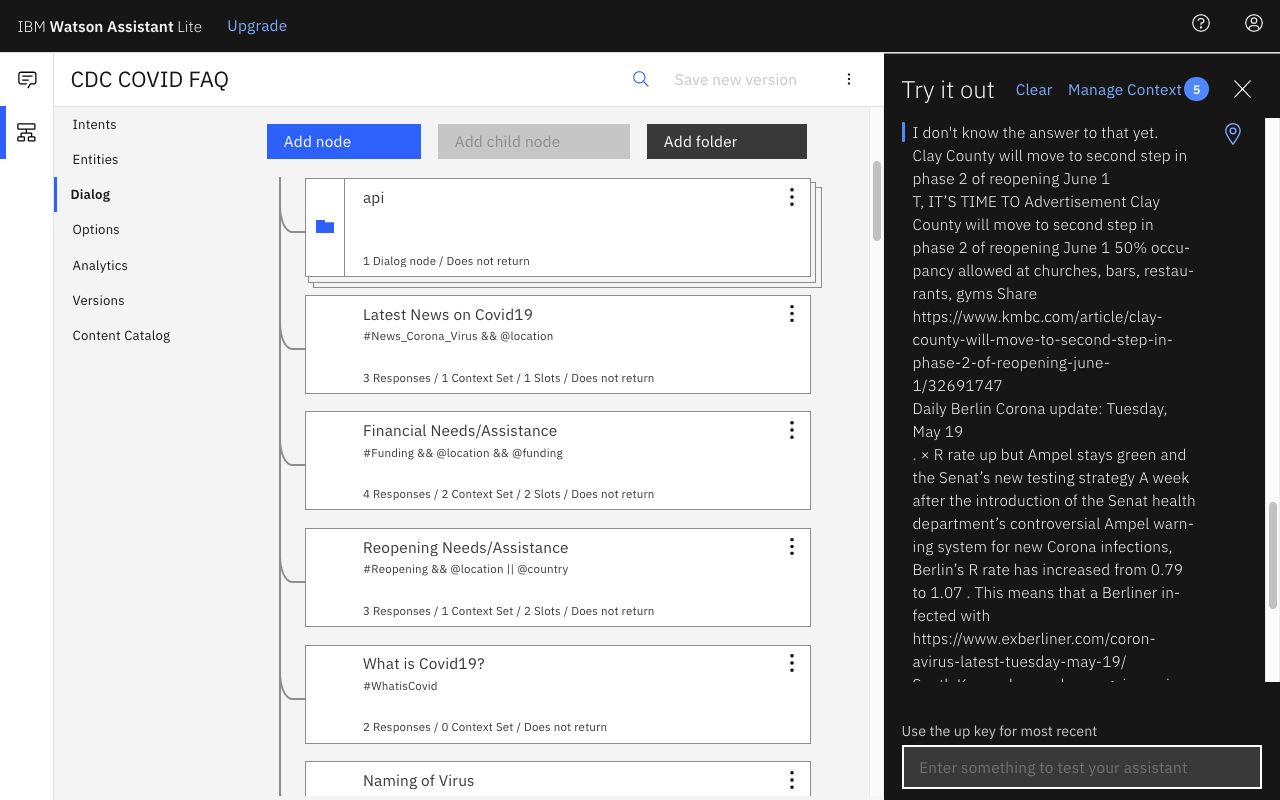Open Content Catalog section
The width and height of the screenshot is (1280, 800).
coord(121,335)
